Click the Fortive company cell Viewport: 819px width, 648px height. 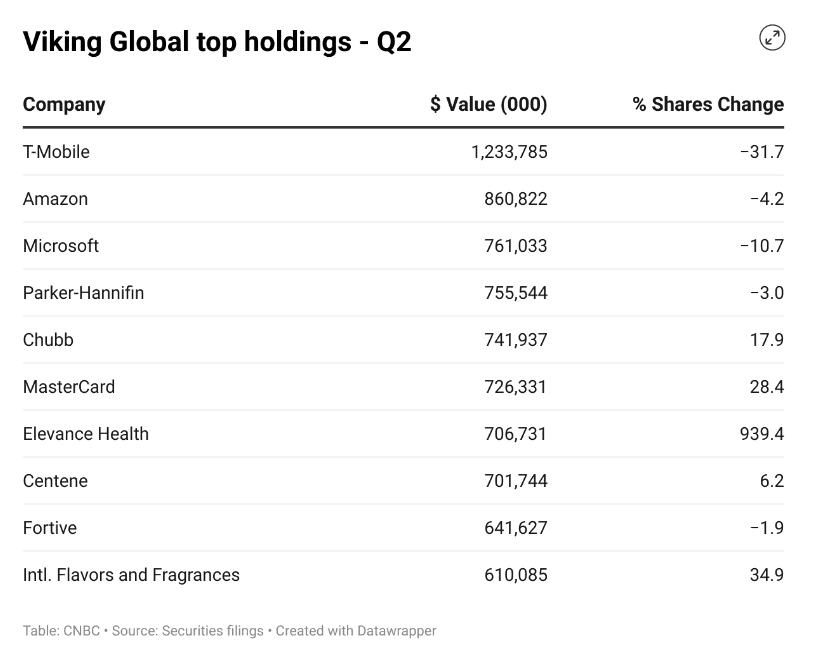pos(50,528)
